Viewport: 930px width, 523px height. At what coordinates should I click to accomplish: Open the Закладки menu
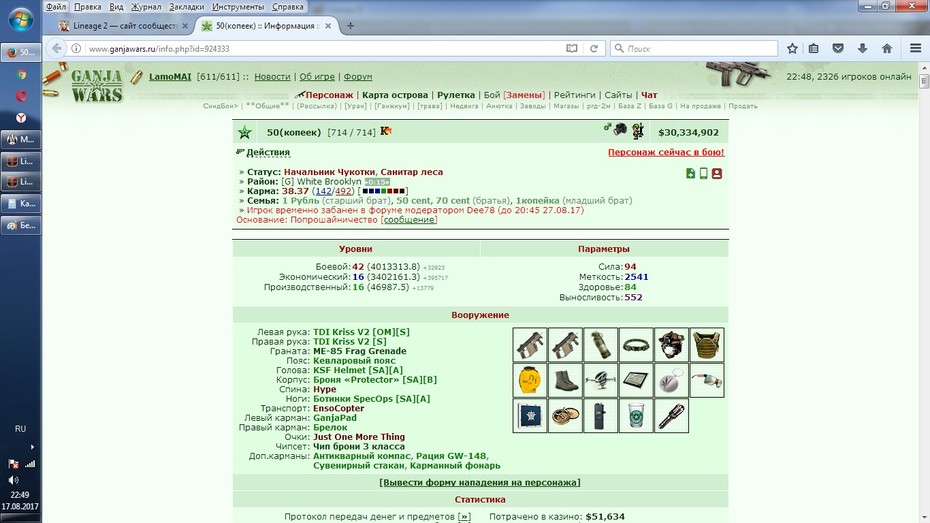pyautogui.click(x=186, y=7)
